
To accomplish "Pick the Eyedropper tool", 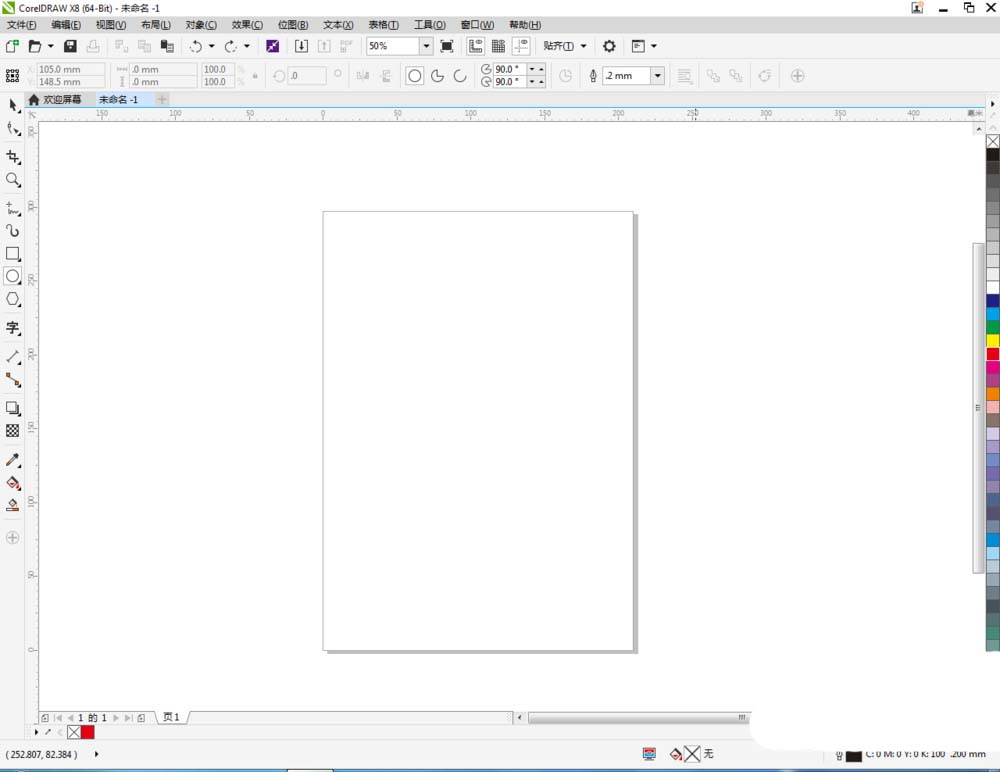I will [x=13, y=460].
